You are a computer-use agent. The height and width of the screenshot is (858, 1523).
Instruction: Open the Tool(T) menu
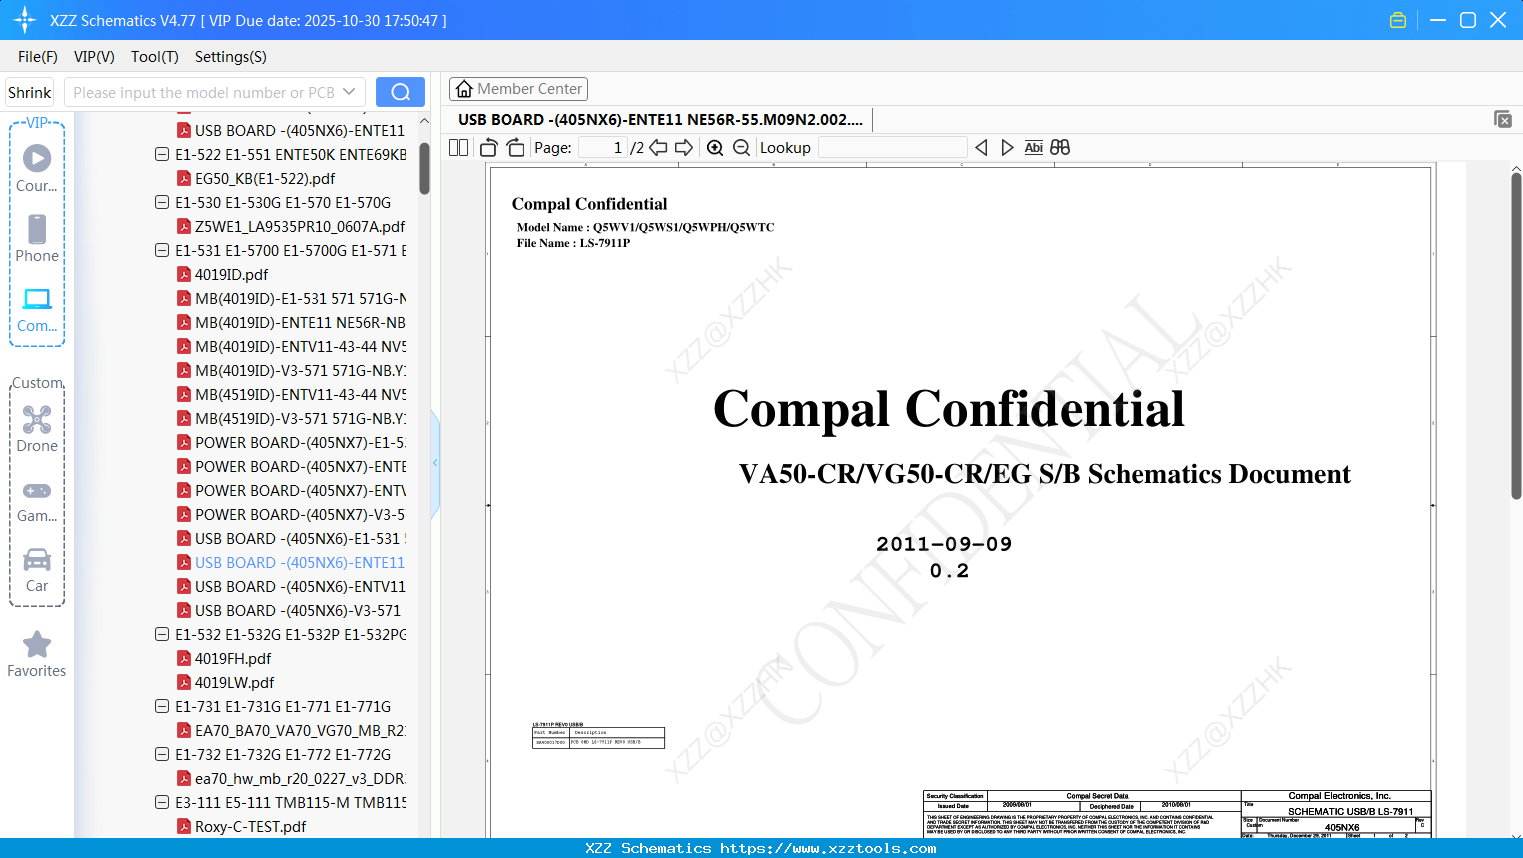(155, 57)
